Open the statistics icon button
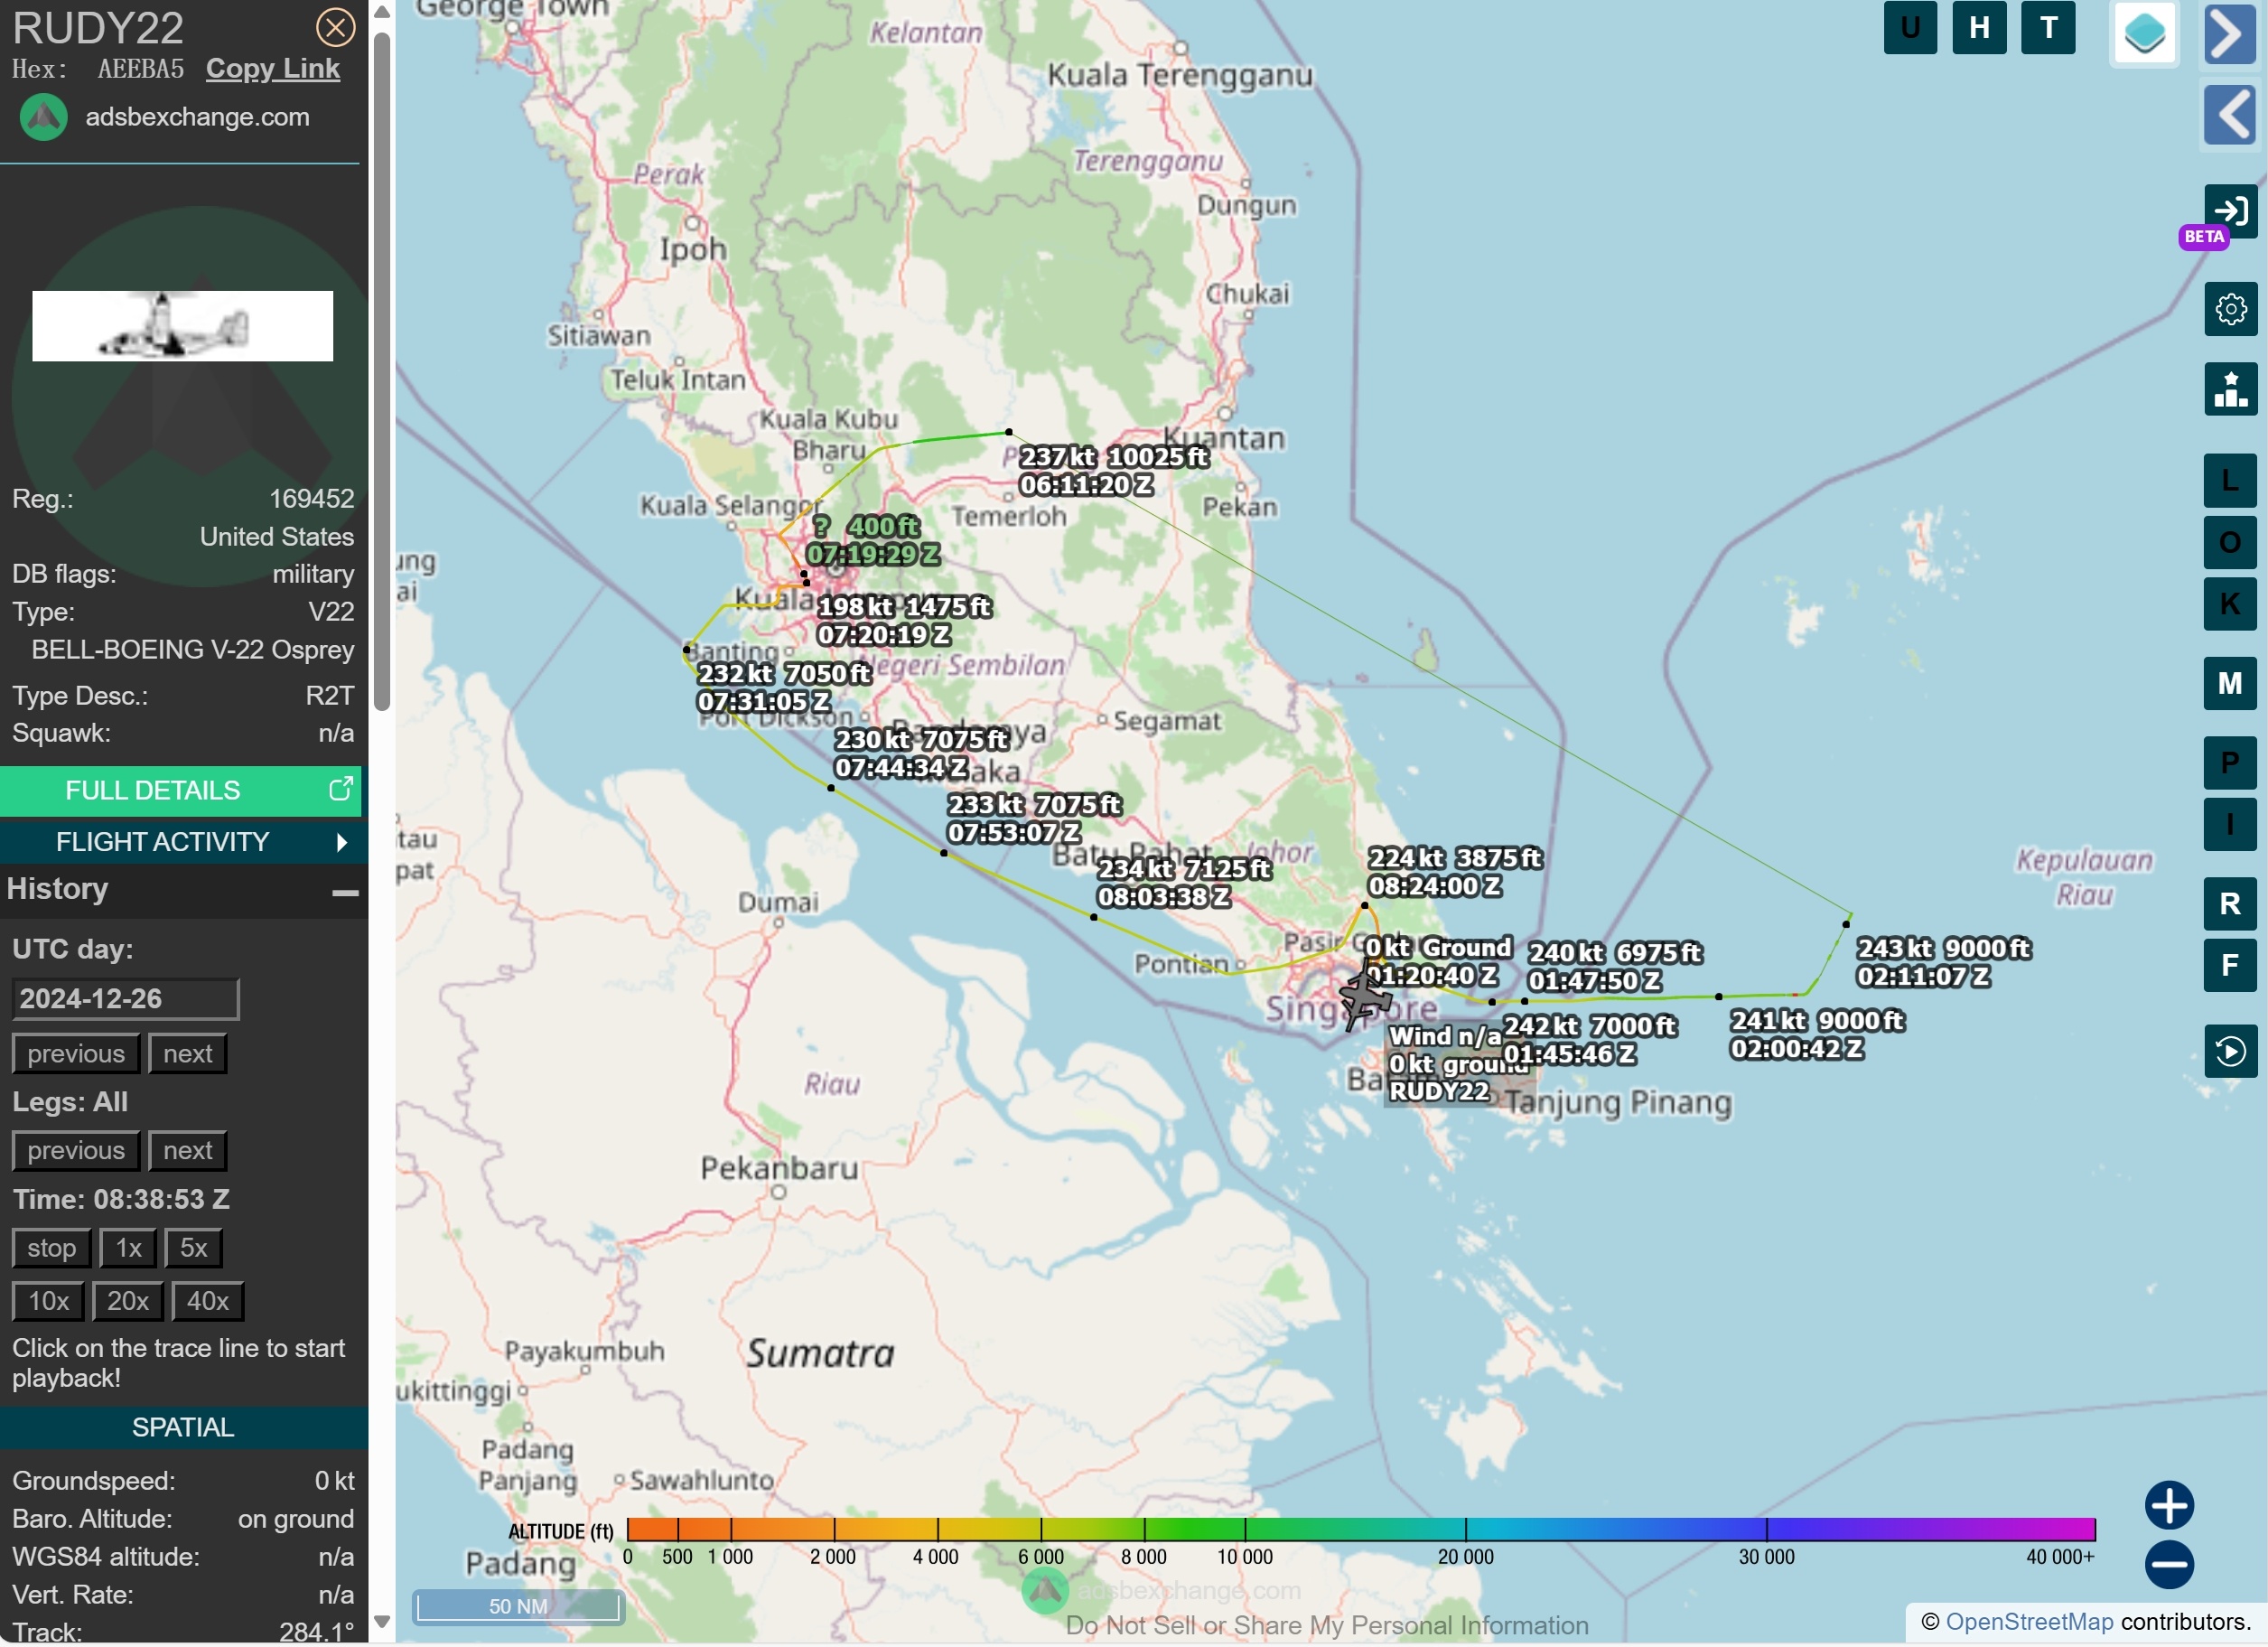The image size is (2268, 1647). [x=2230, y=389]
